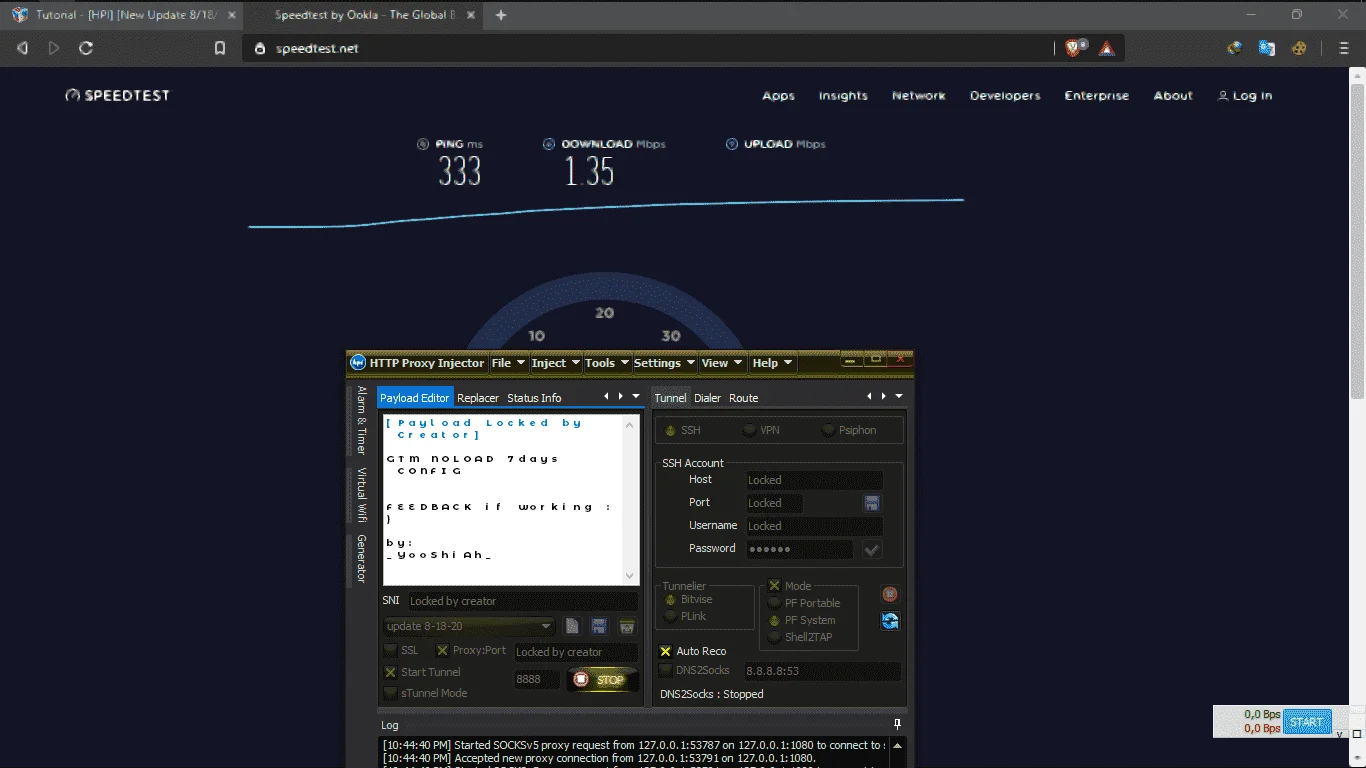The width and height of the screenshot is (1366, 768).
Task: Toggle the Proxy:Port checkbox
Action: (x=442, y=650)
